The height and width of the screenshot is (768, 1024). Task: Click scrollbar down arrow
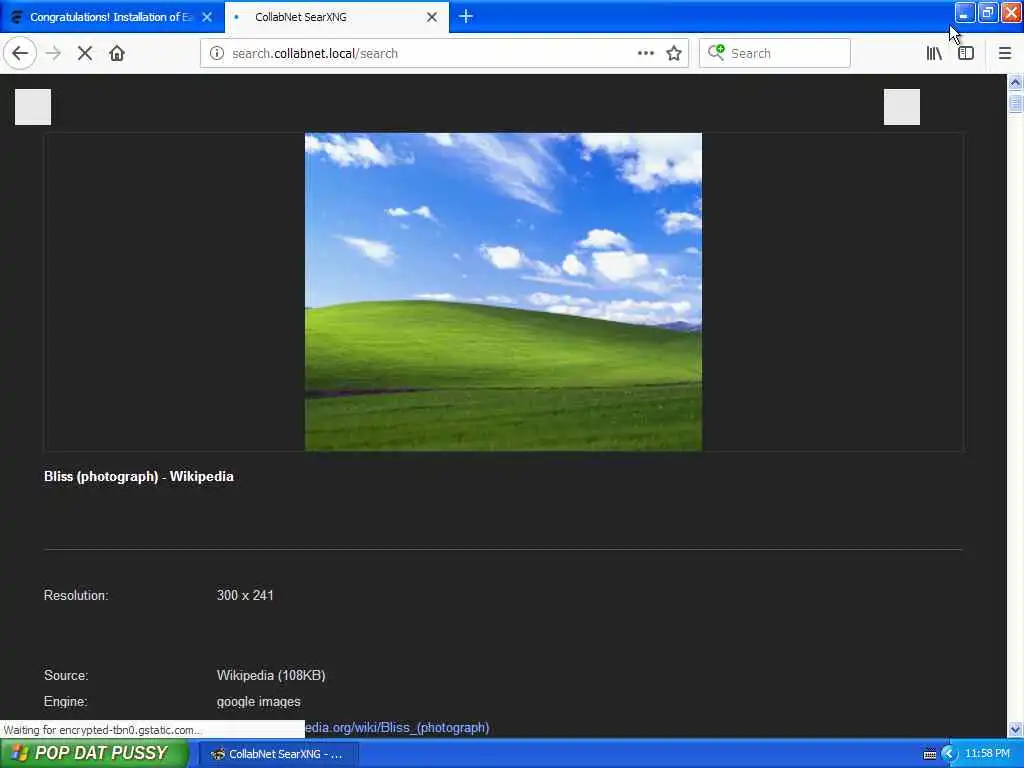click(1015, 729)
